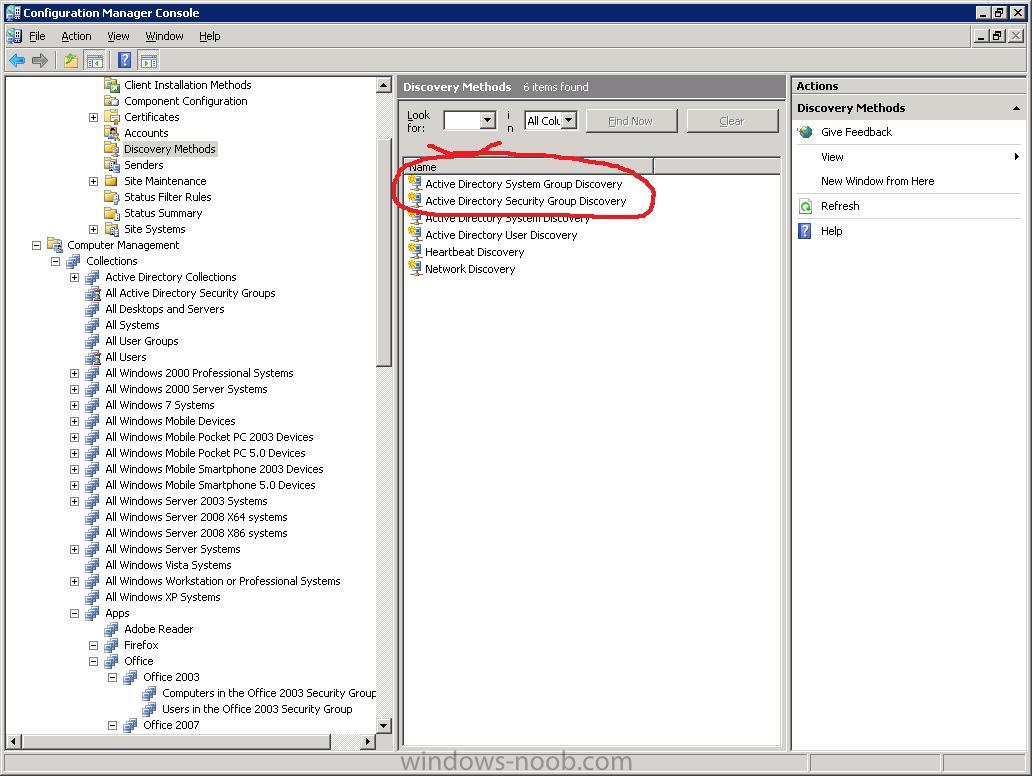Open the Help menu in menu bar
Viewport: 1032px width, 776px height.
210,36
